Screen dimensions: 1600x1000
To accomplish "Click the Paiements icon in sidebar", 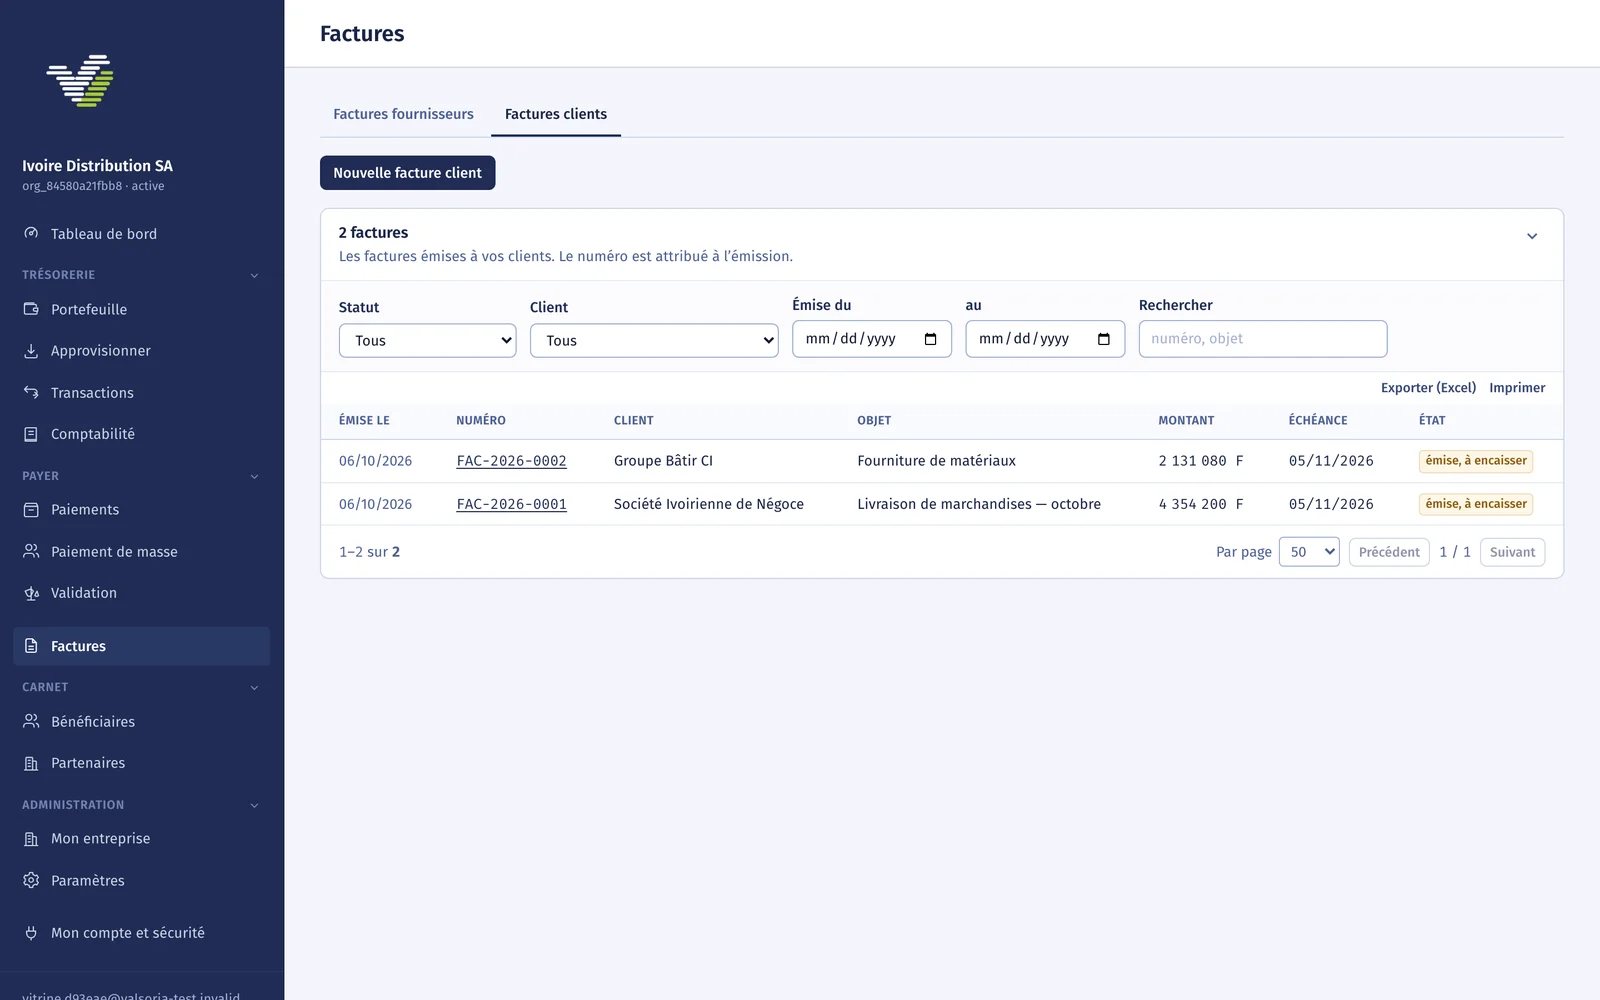I will tap(31, 510).
